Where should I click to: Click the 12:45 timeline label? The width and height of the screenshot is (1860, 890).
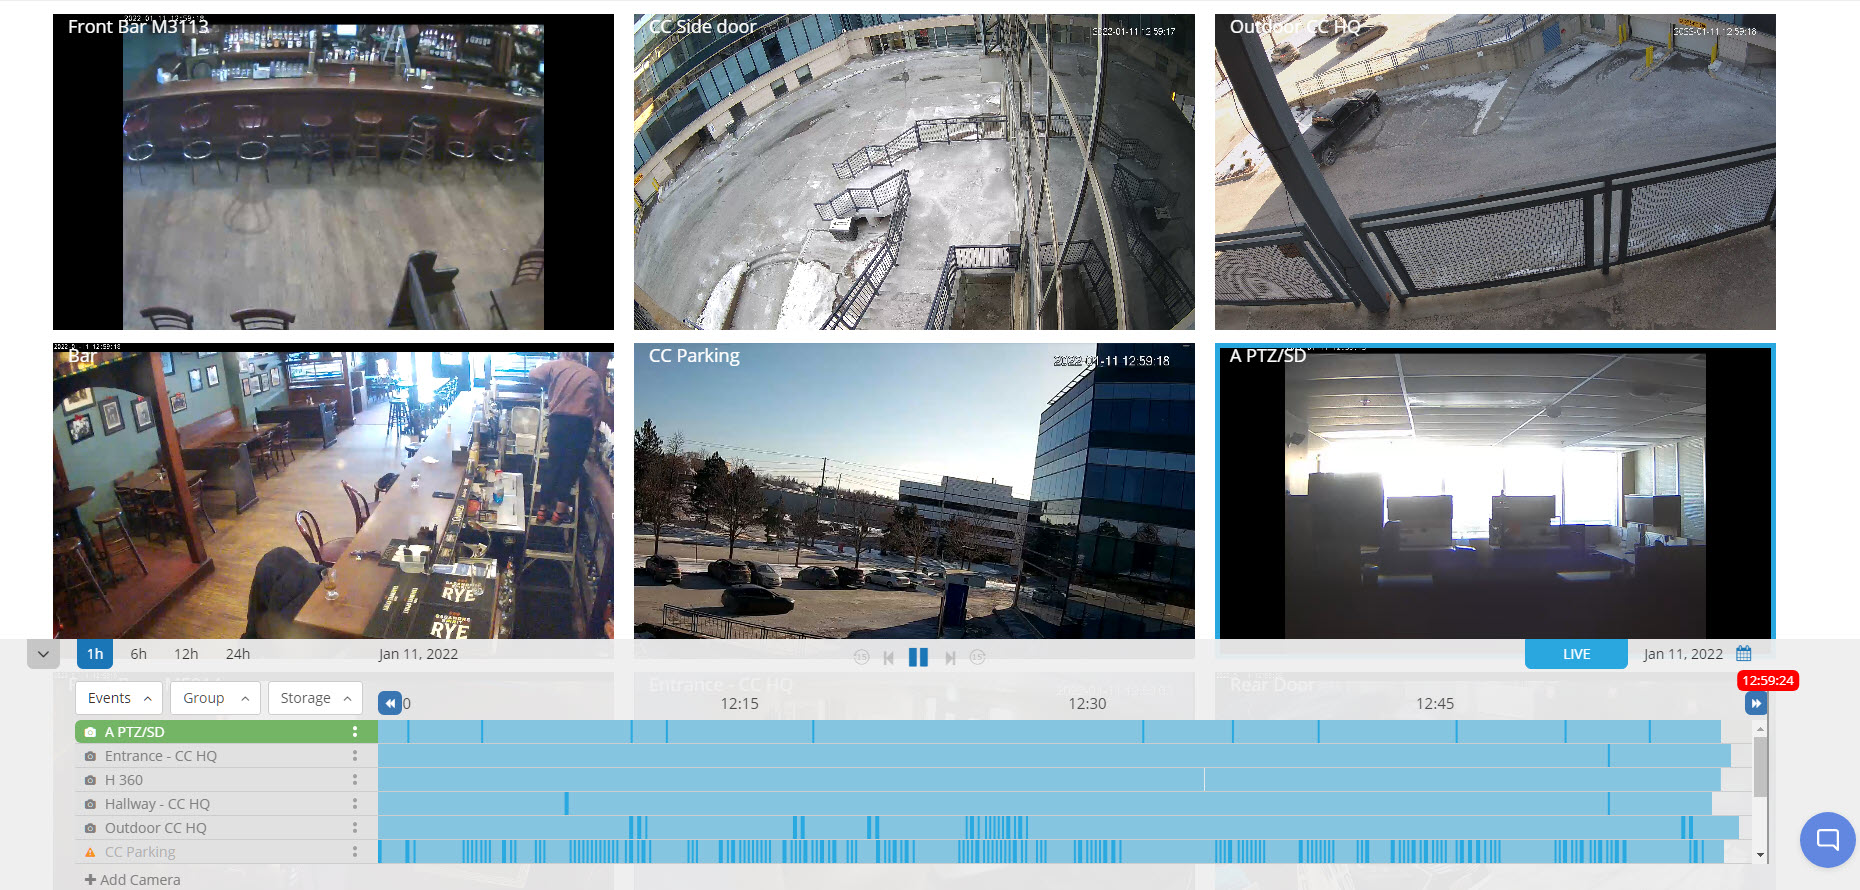(x=1435, y=704)
